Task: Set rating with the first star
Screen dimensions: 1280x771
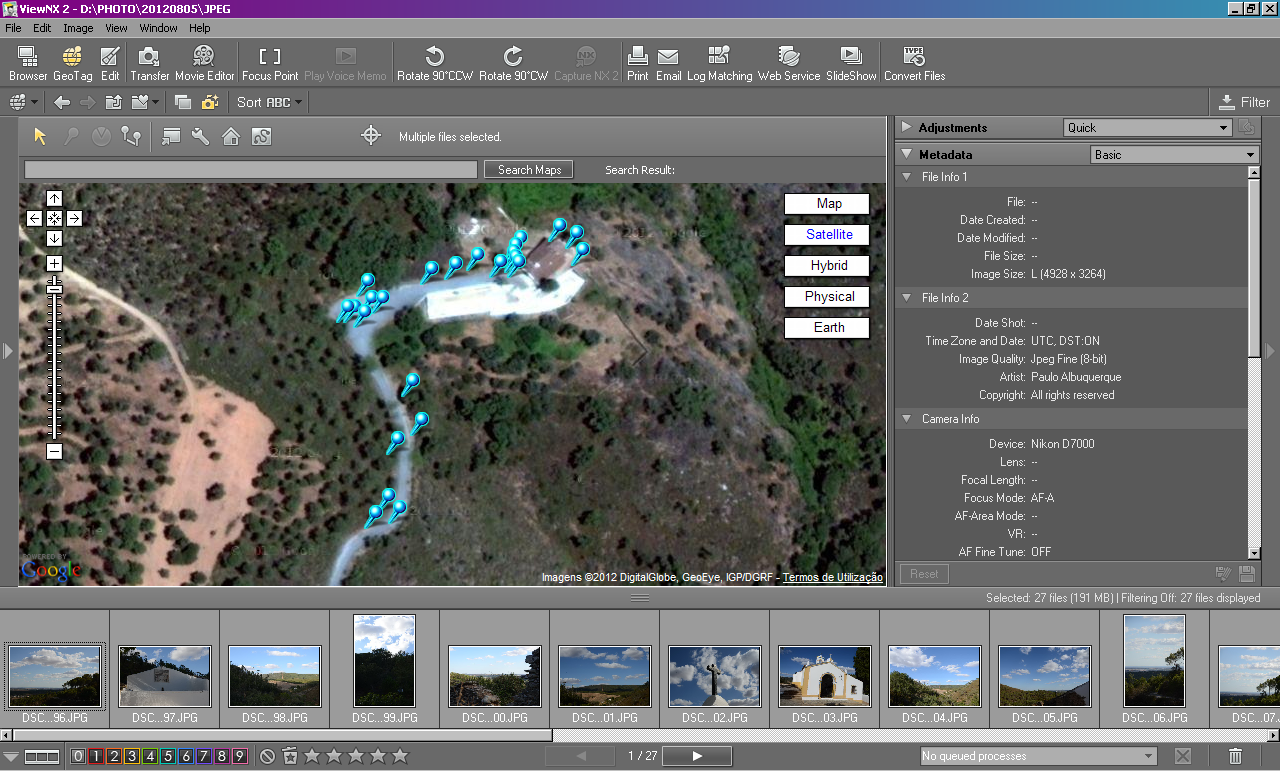Action: [x=312, y=756]
